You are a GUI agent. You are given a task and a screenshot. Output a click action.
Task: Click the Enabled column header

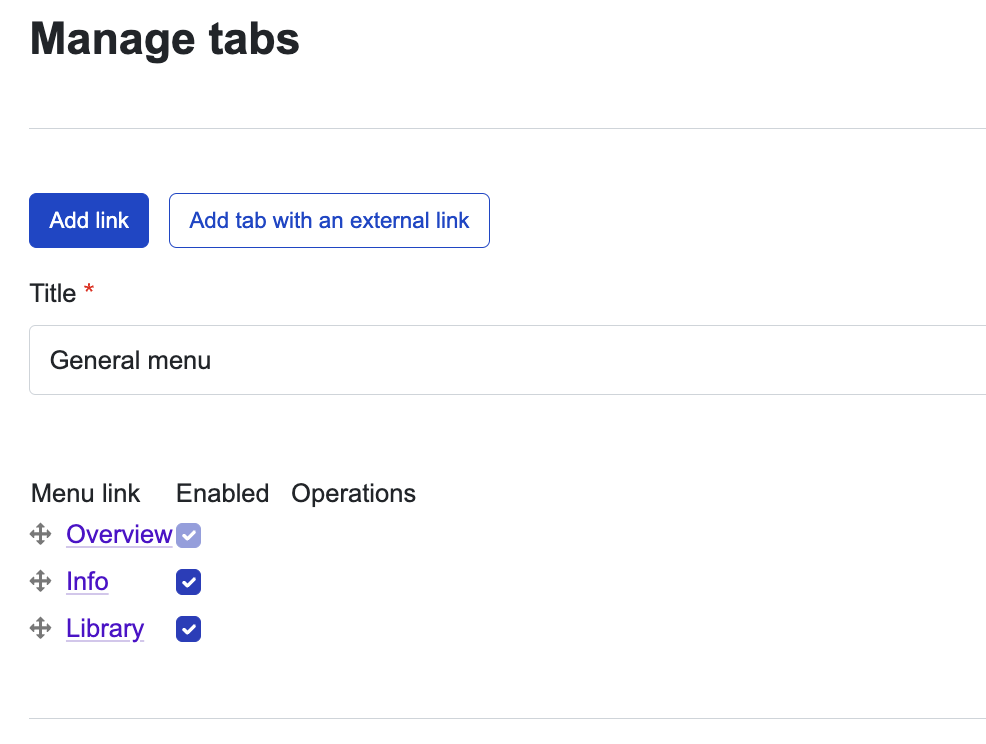pyautogui.click(x=222, y=493)
